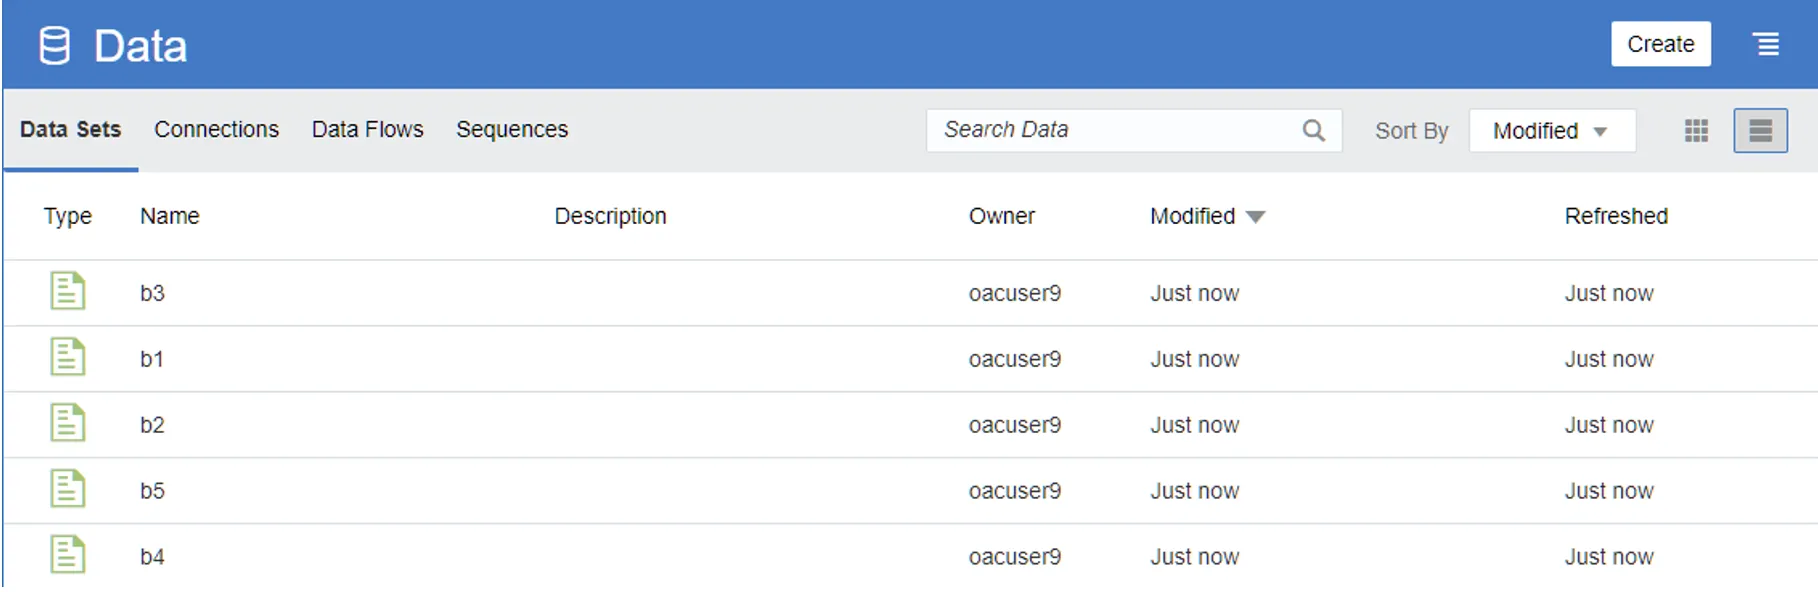Click the b4 data set file icon

click(67, 555)
